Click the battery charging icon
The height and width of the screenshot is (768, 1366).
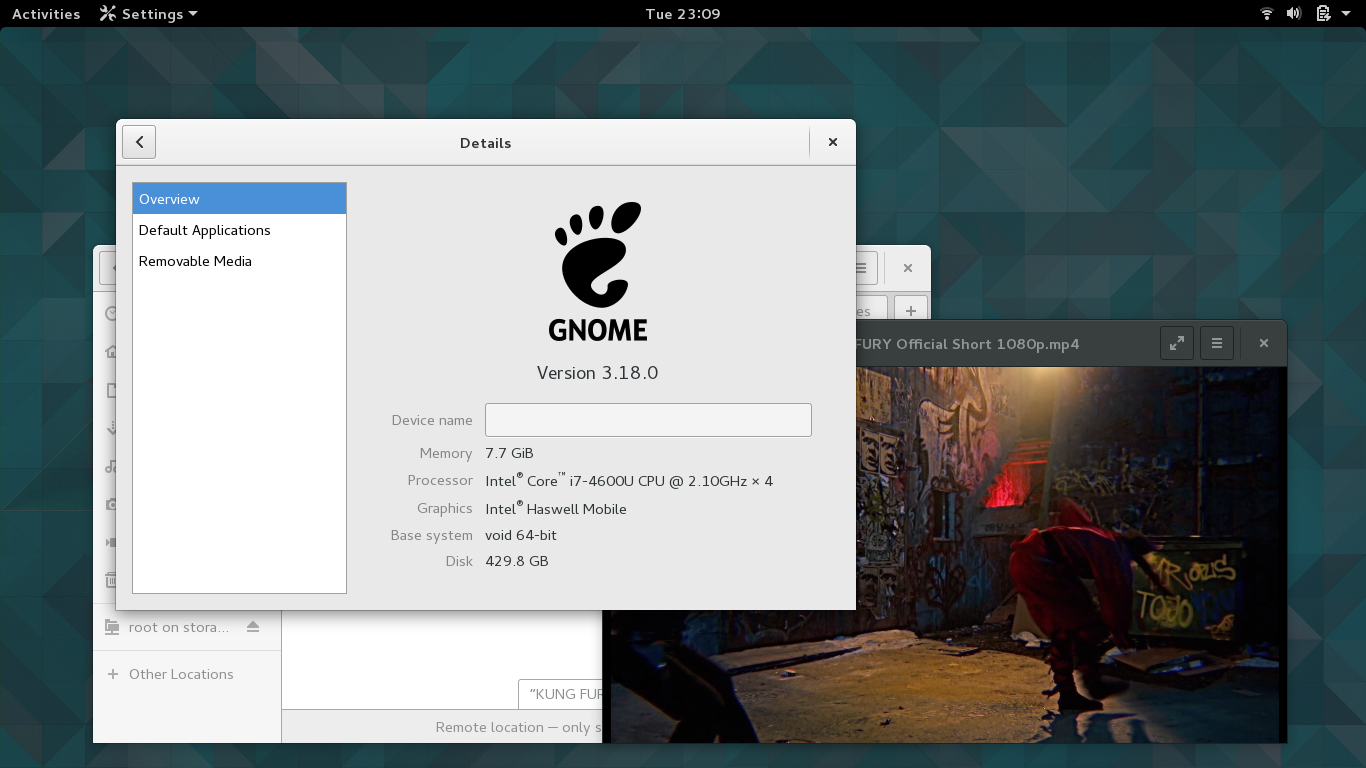coord(1323,14)
